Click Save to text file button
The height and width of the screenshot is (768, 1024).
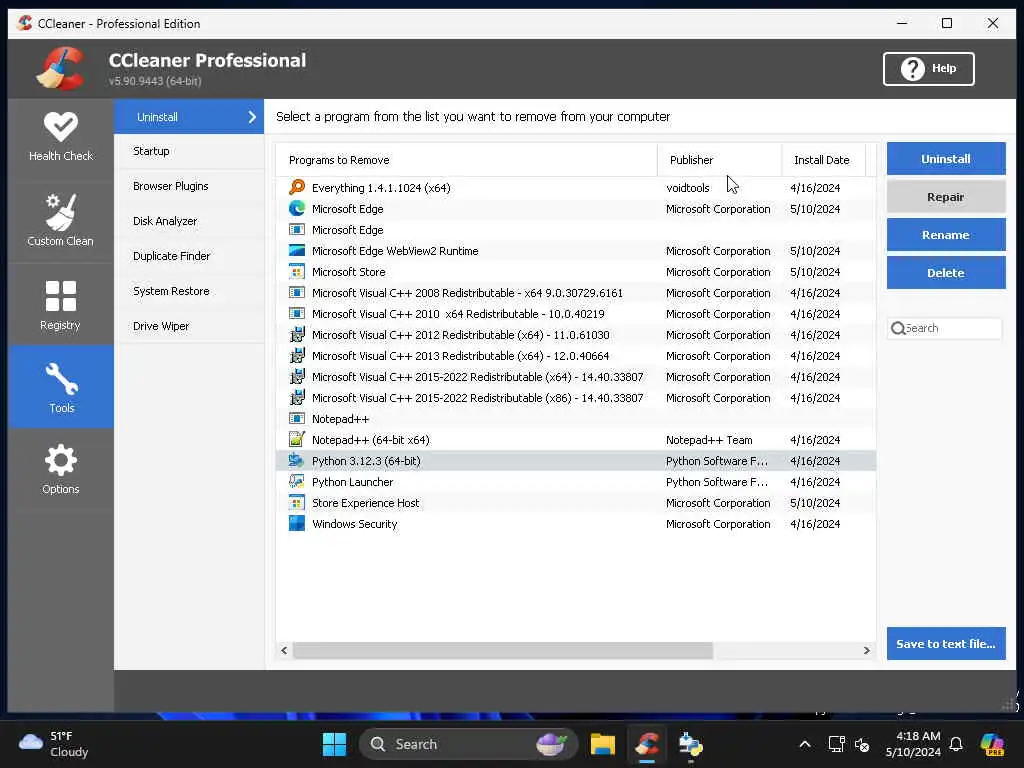(946, 644)
